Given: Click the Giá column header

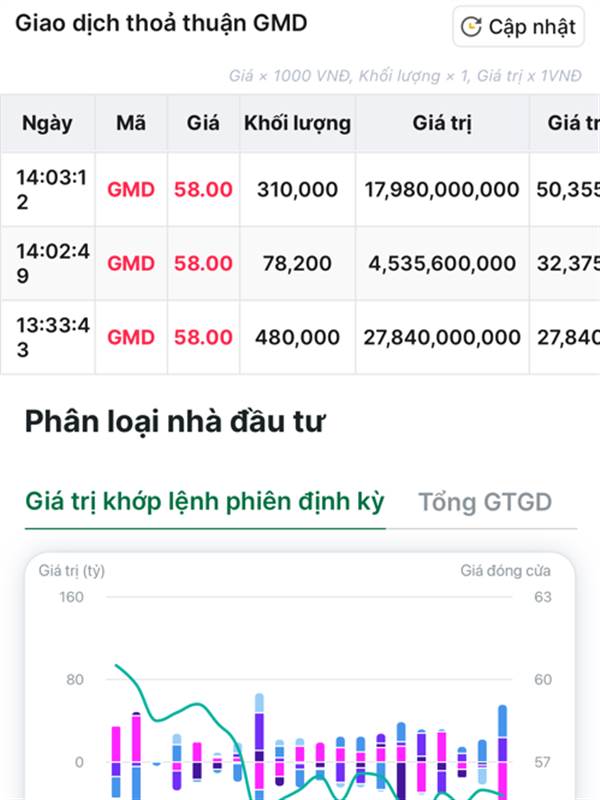Looking at the screenshot, I should point(203,123).
